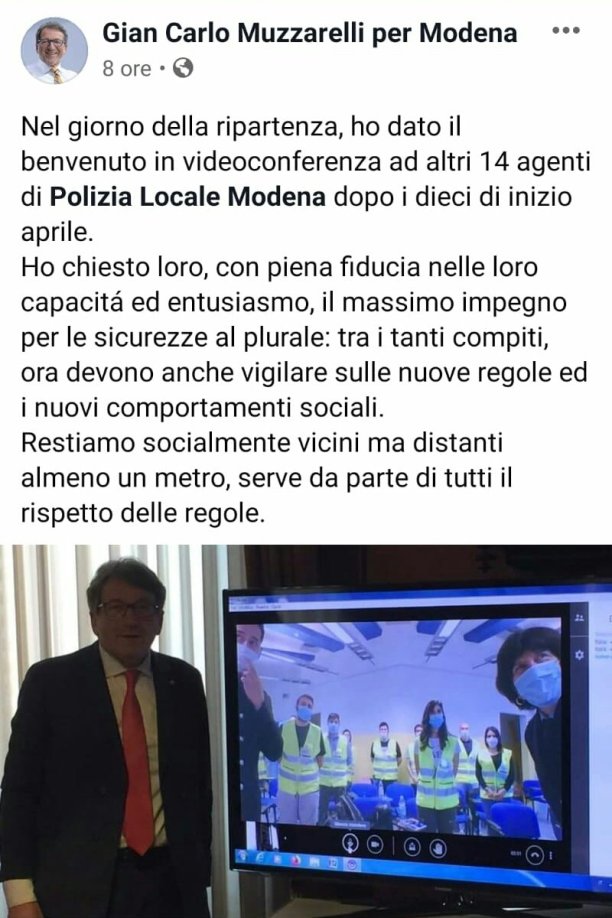This screenshot has height=918, width=612.
Task: Visit Gian Carlo Muzzarelli per Modena page
Action: 310,33
